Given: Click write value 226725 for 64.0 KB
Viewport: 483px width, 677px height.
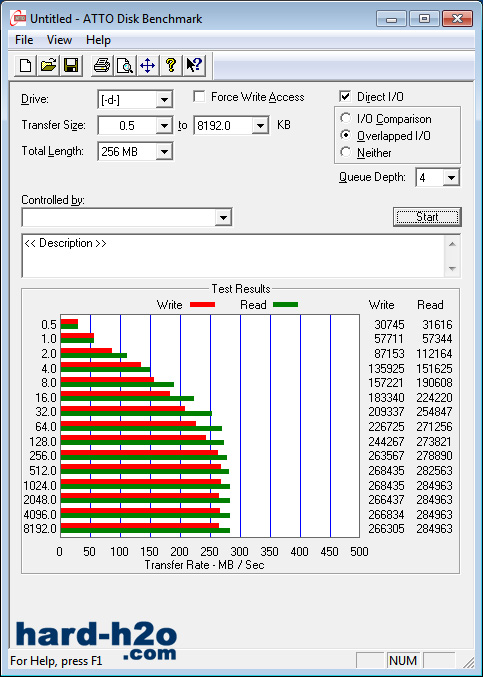Looking at the screenshot, I should [x=386, y=427].
